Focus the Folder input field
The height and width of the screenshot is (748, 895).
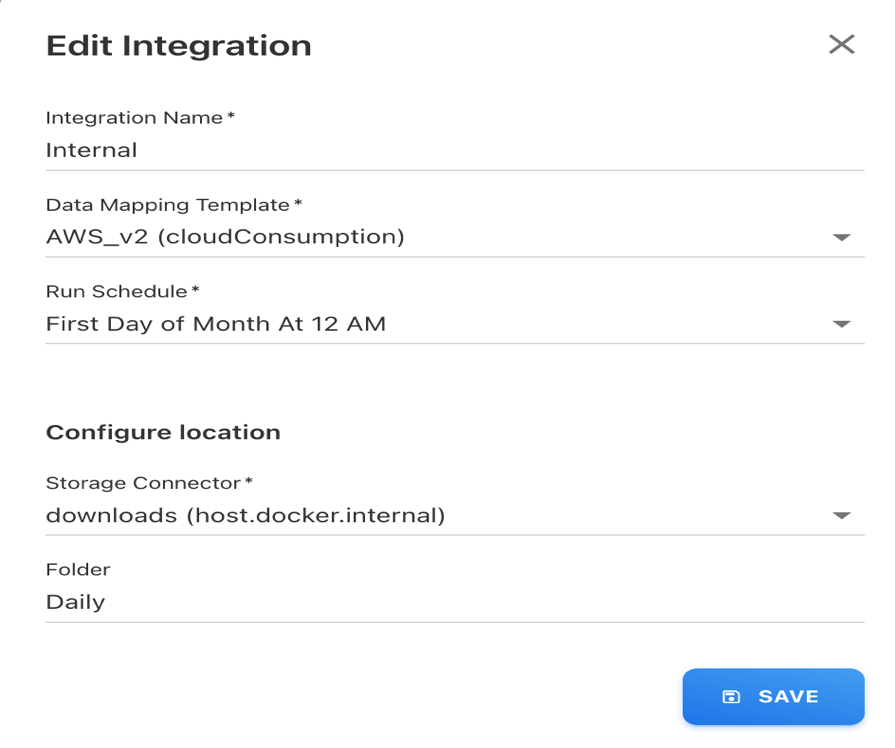click(x=455, y=602)
